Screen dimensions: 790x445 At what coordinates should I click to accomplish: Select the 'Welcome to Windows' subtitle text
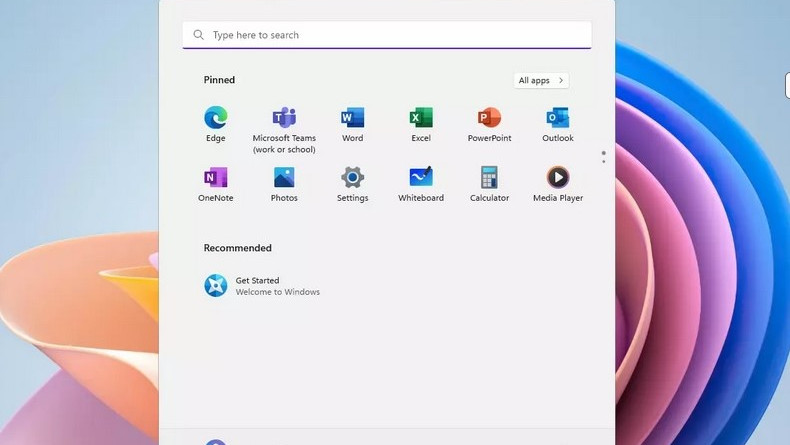coord(278,292)
